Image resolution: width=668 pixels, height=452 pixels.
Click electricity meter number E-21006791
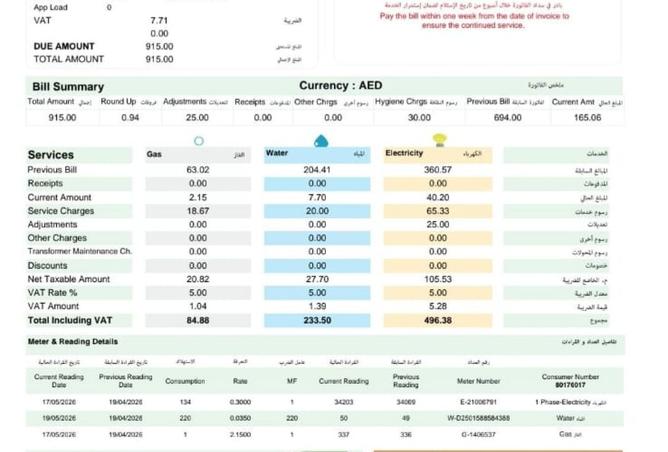478,402
